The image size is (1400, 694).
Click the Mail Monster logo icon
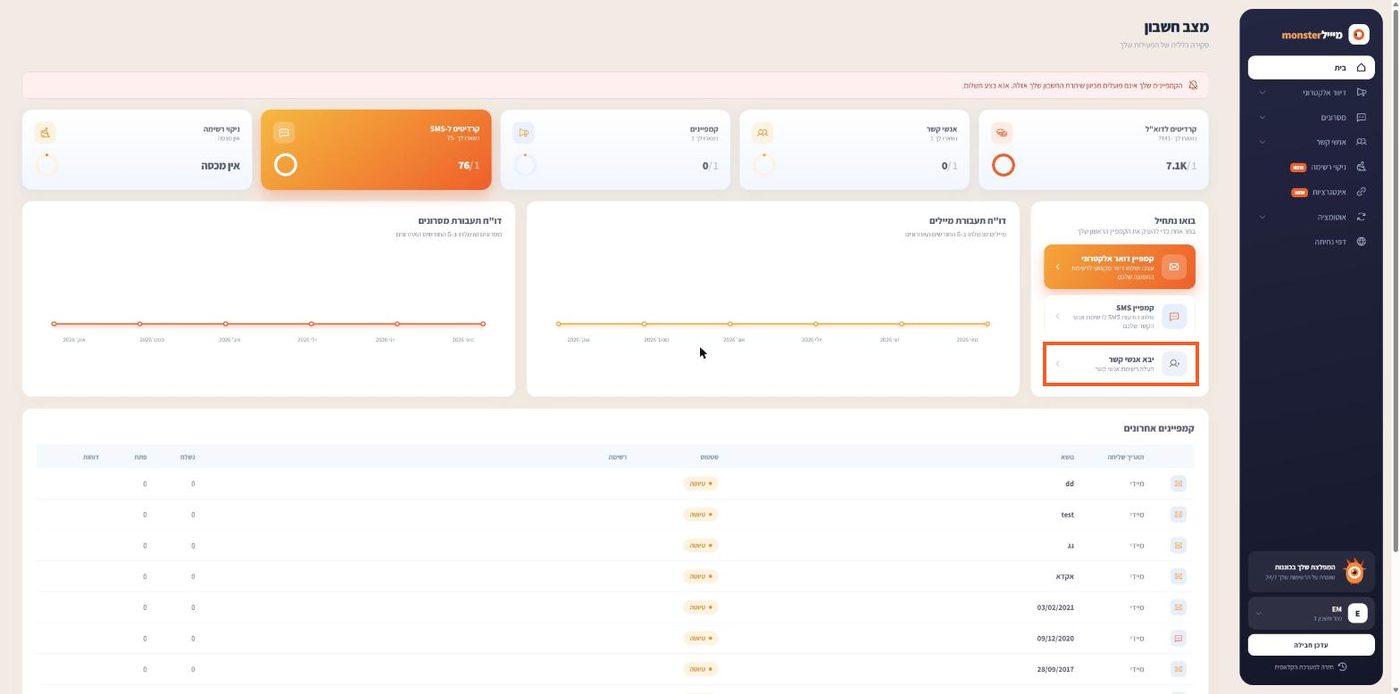point(1359,35)
